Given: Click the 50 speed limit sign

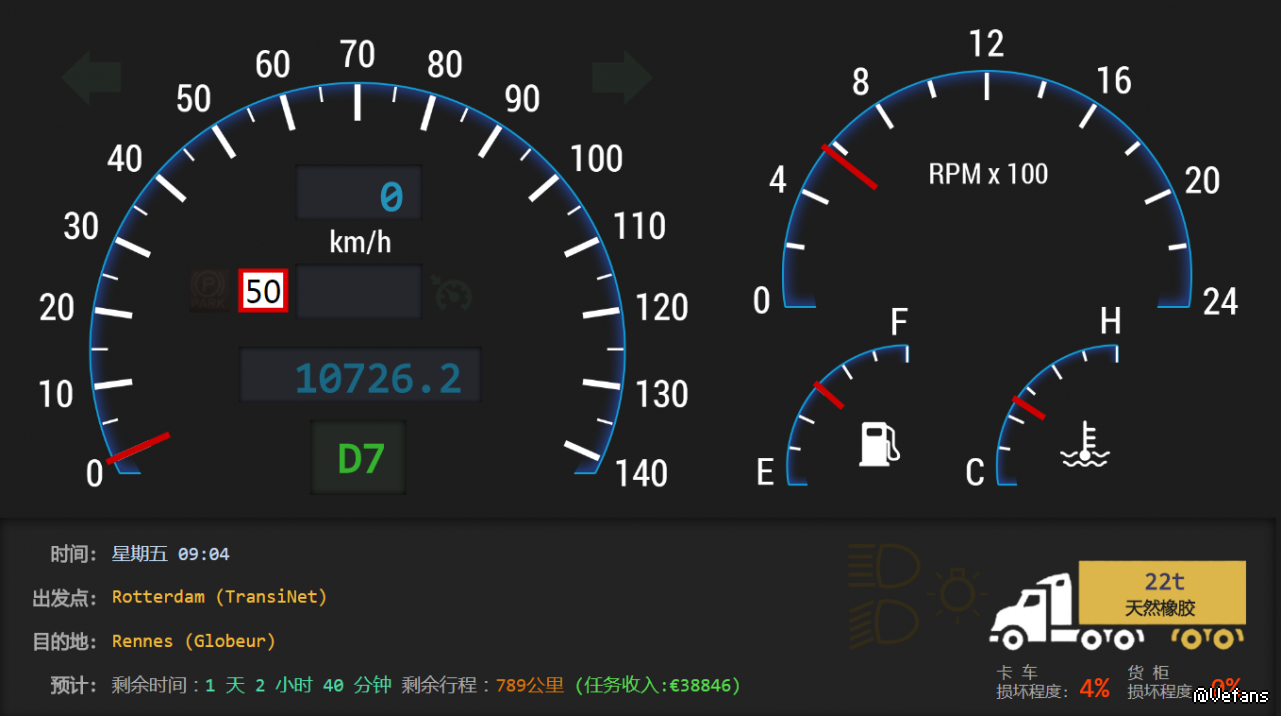Looking at the screenshot, I should 263,291.
